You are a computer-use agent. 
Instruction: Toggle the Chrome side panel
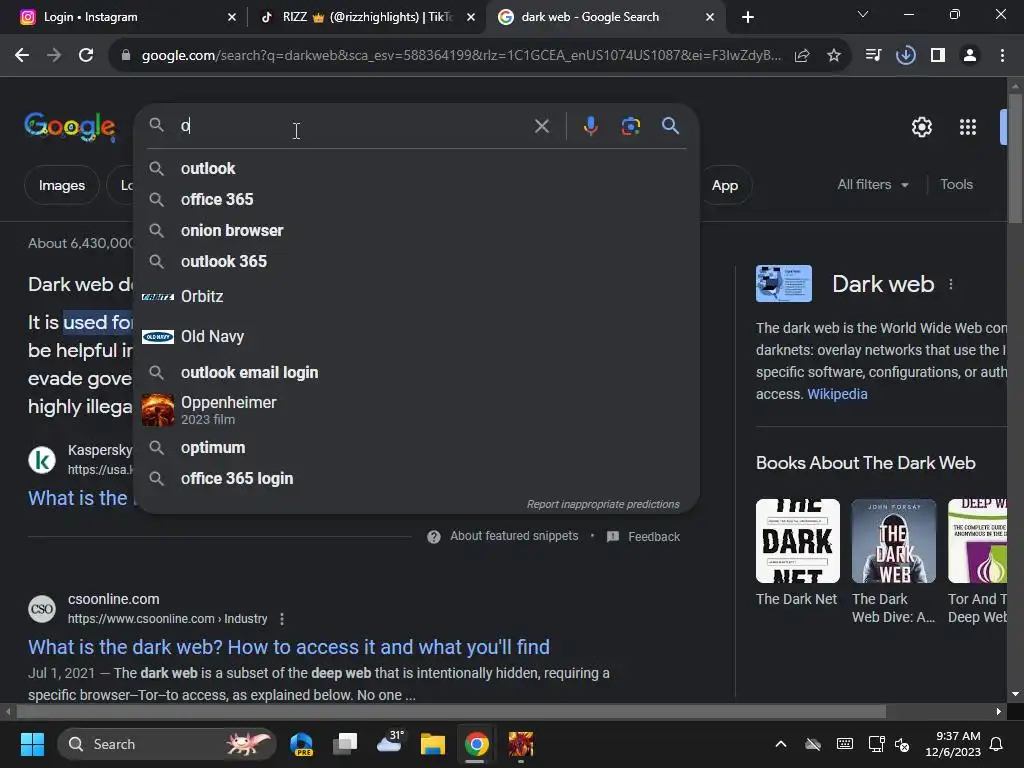(938, 56)
